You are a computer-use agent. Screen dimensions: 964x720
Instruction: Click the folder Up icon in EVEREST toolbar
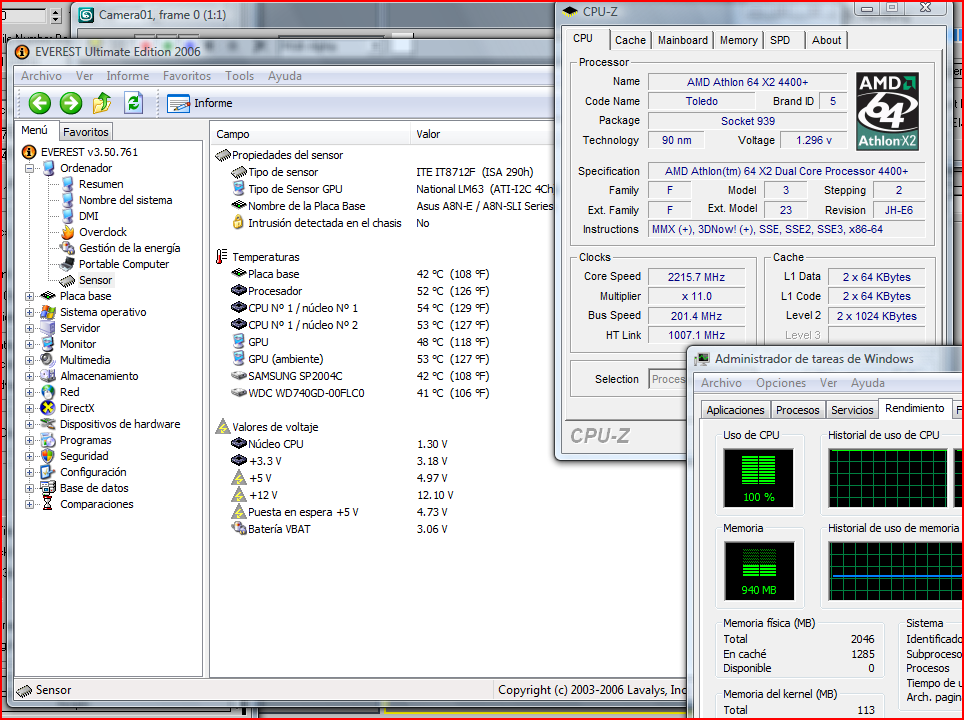[x=102, y=103]
